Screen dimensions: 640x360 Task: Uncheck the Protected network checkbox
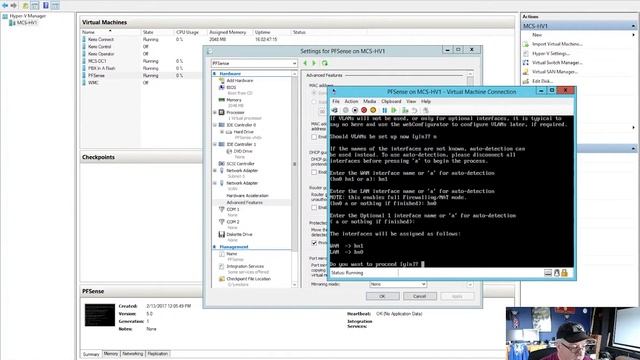[x=314, y=243]
